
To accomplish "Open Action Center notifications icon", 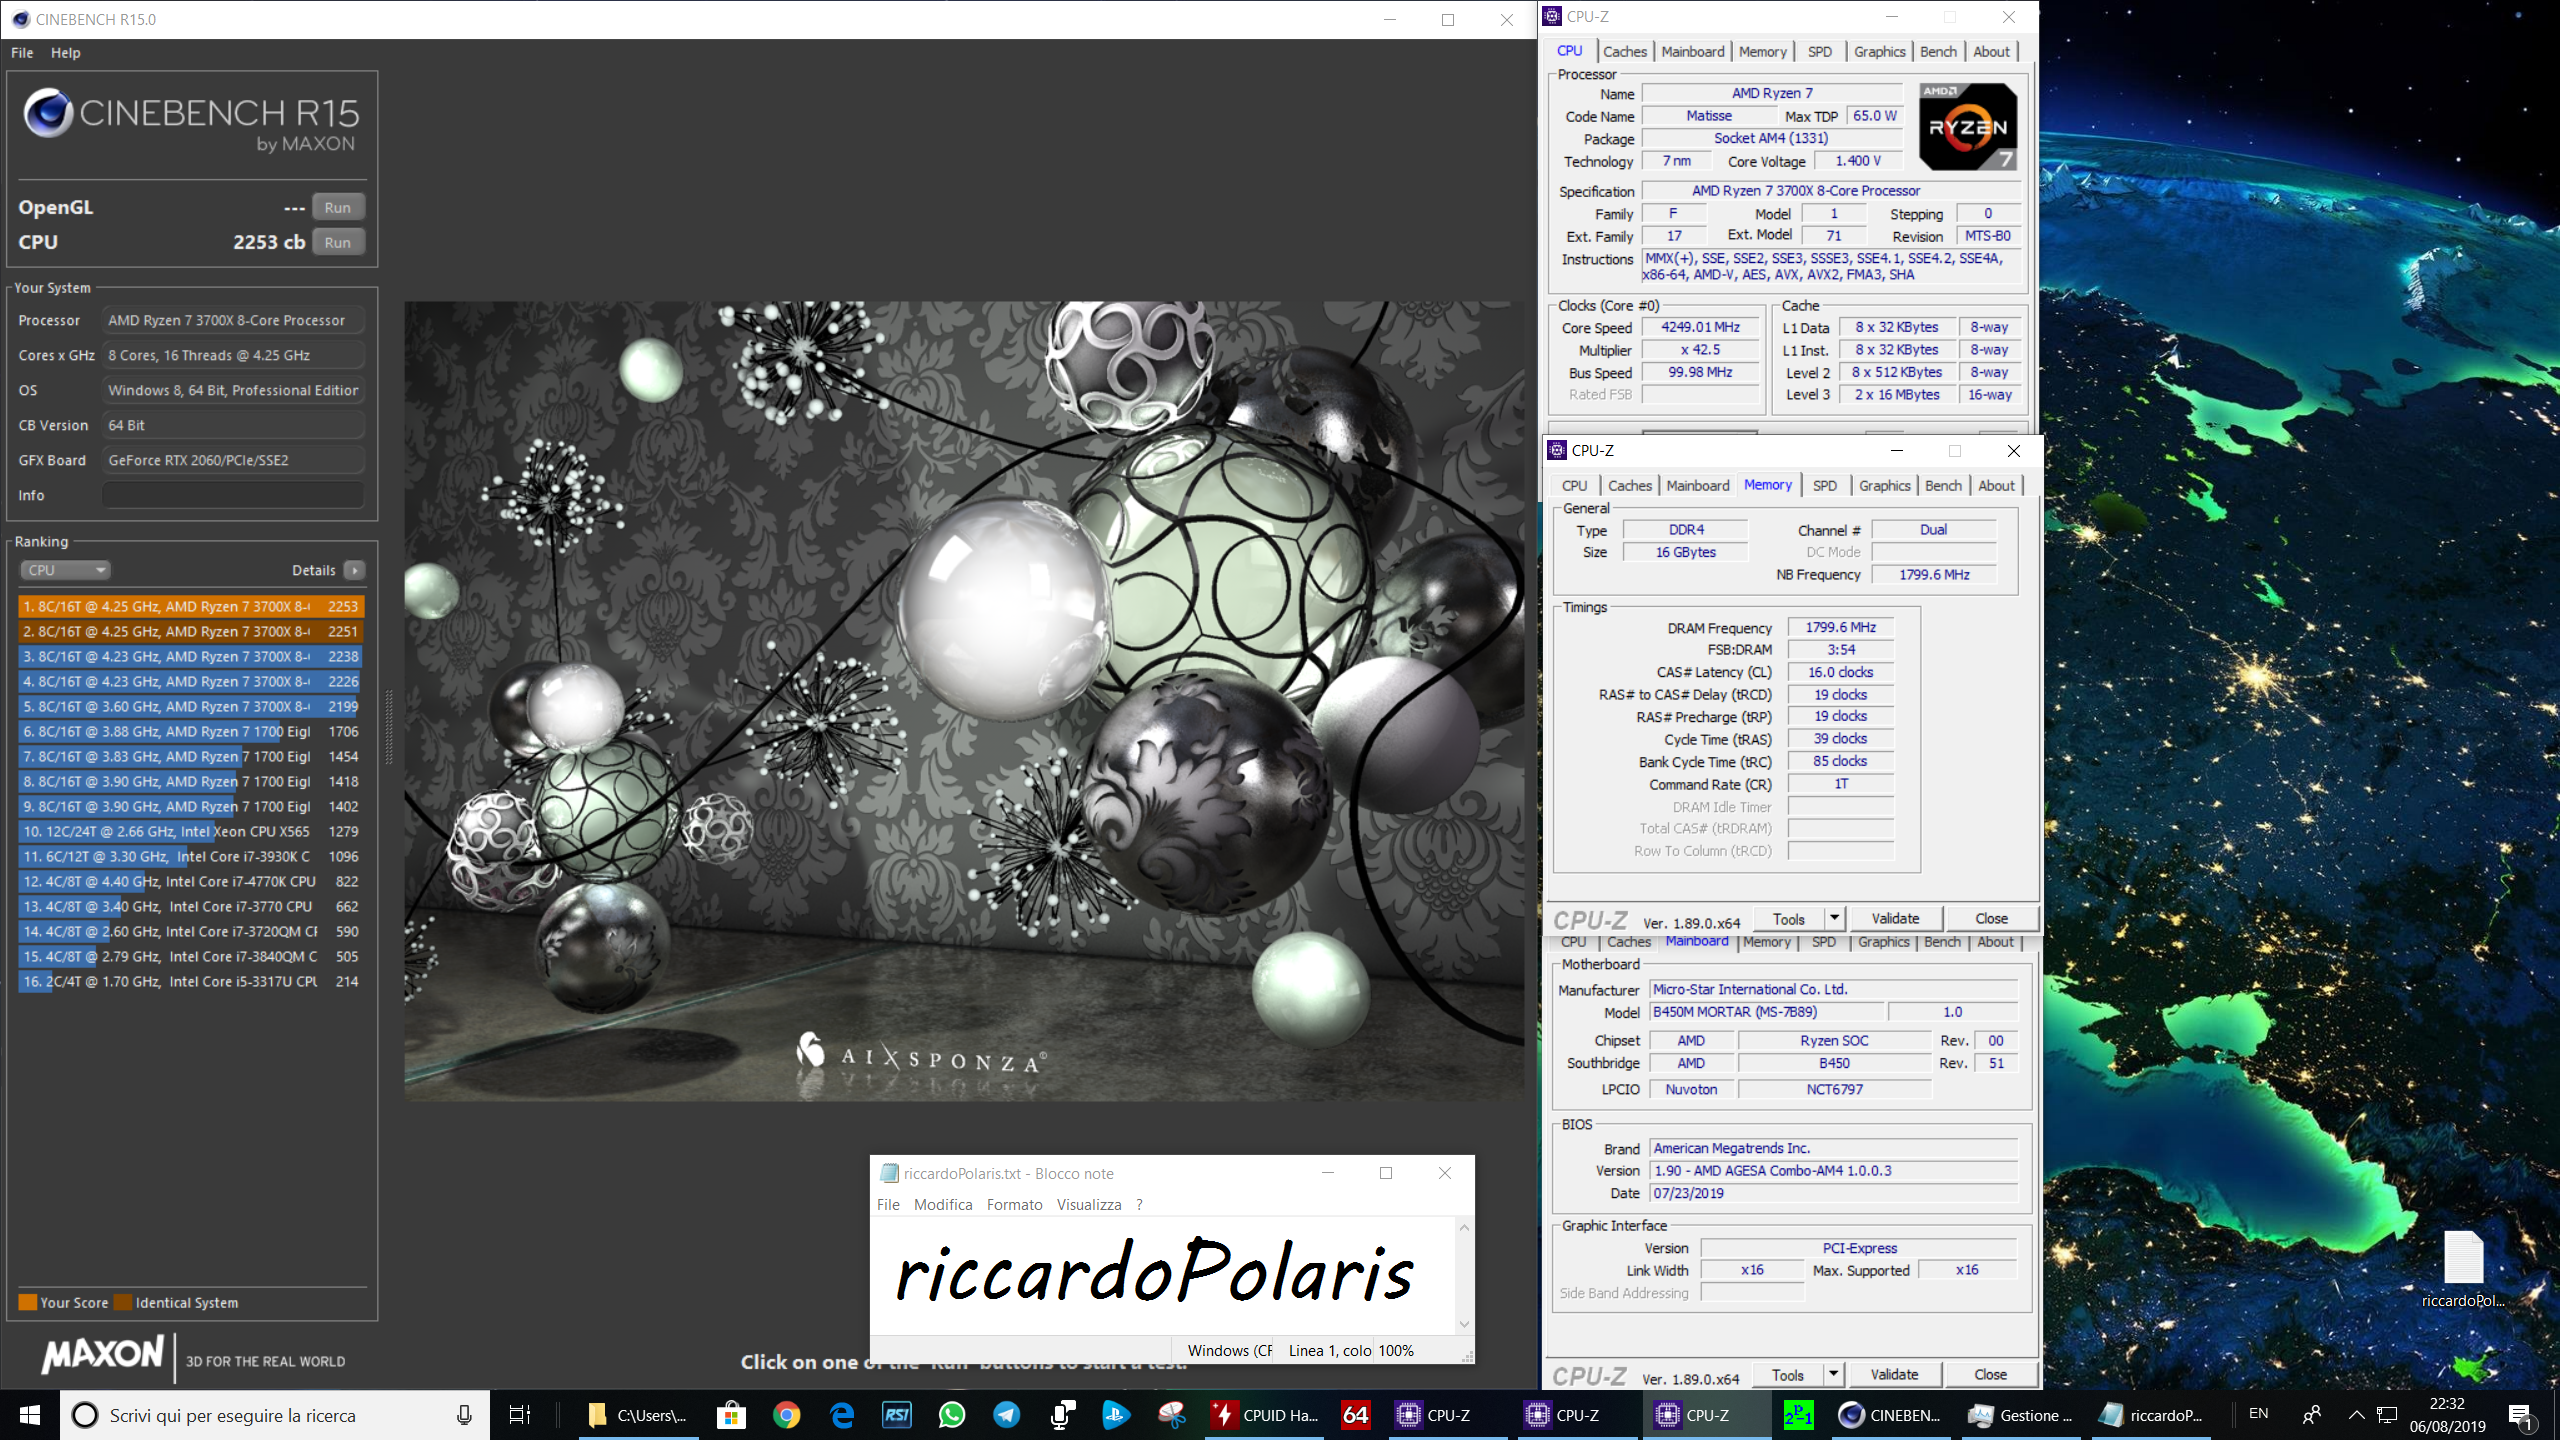I will 2520,1415.
